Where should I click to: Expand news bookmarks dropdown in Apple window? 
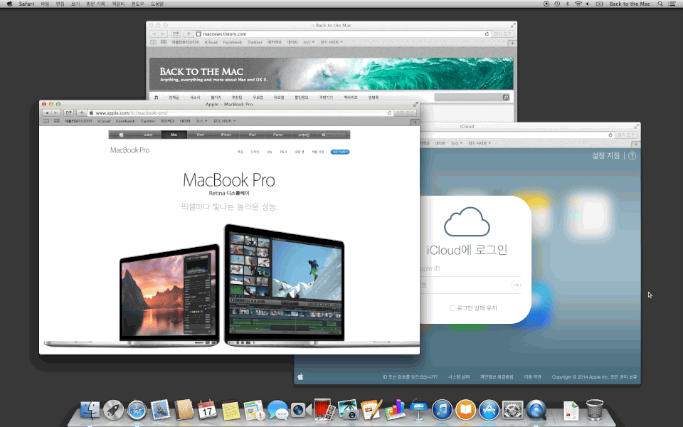201,121
